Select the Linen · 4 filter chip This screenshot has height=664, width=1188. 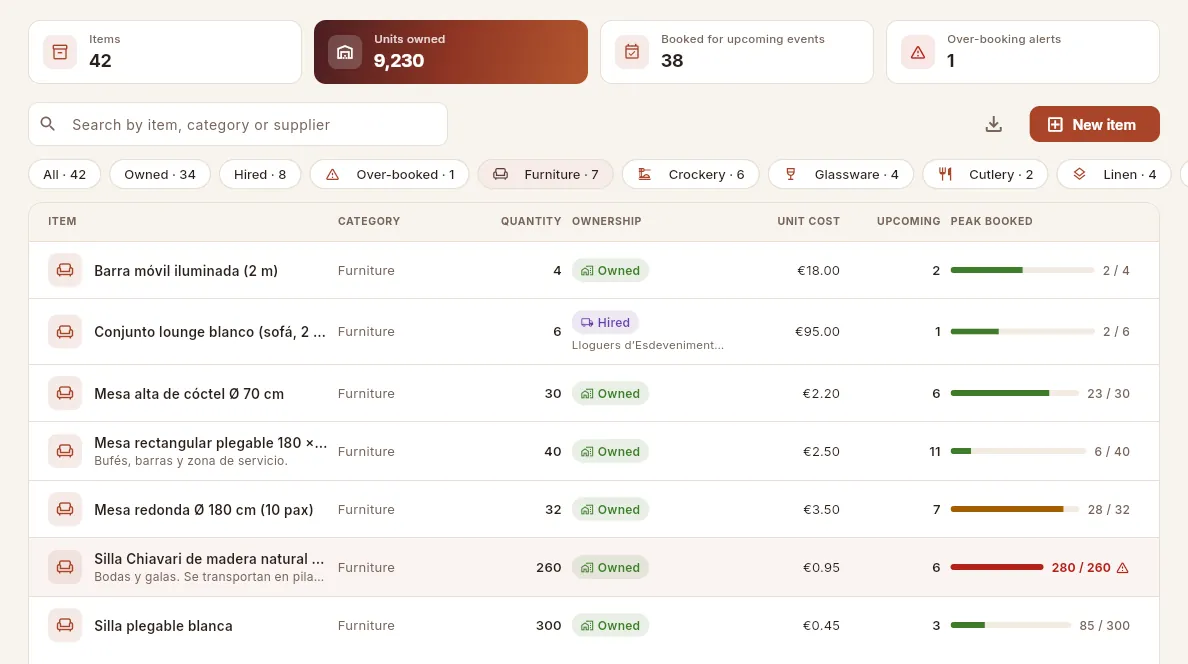[1114, 174]
